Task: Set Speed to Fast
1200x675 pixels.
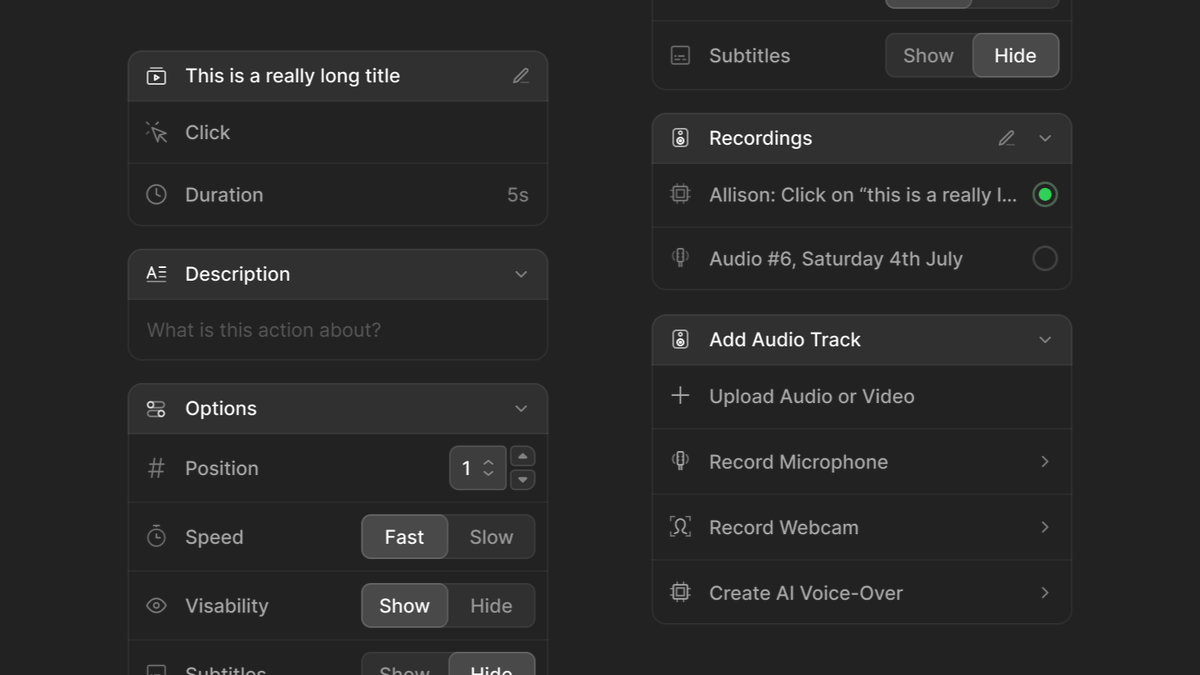Action: 404,537
